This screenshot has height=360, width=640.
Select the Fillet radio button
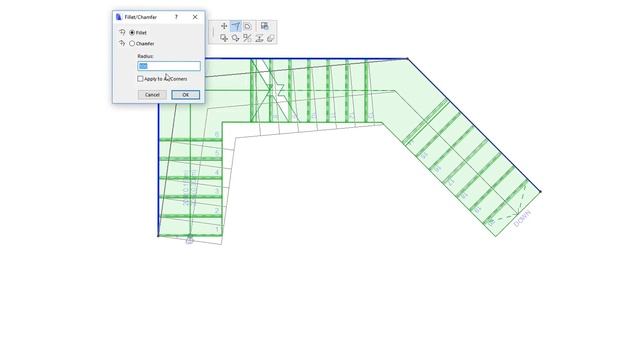pyautogui.click(x=132, y=32)
